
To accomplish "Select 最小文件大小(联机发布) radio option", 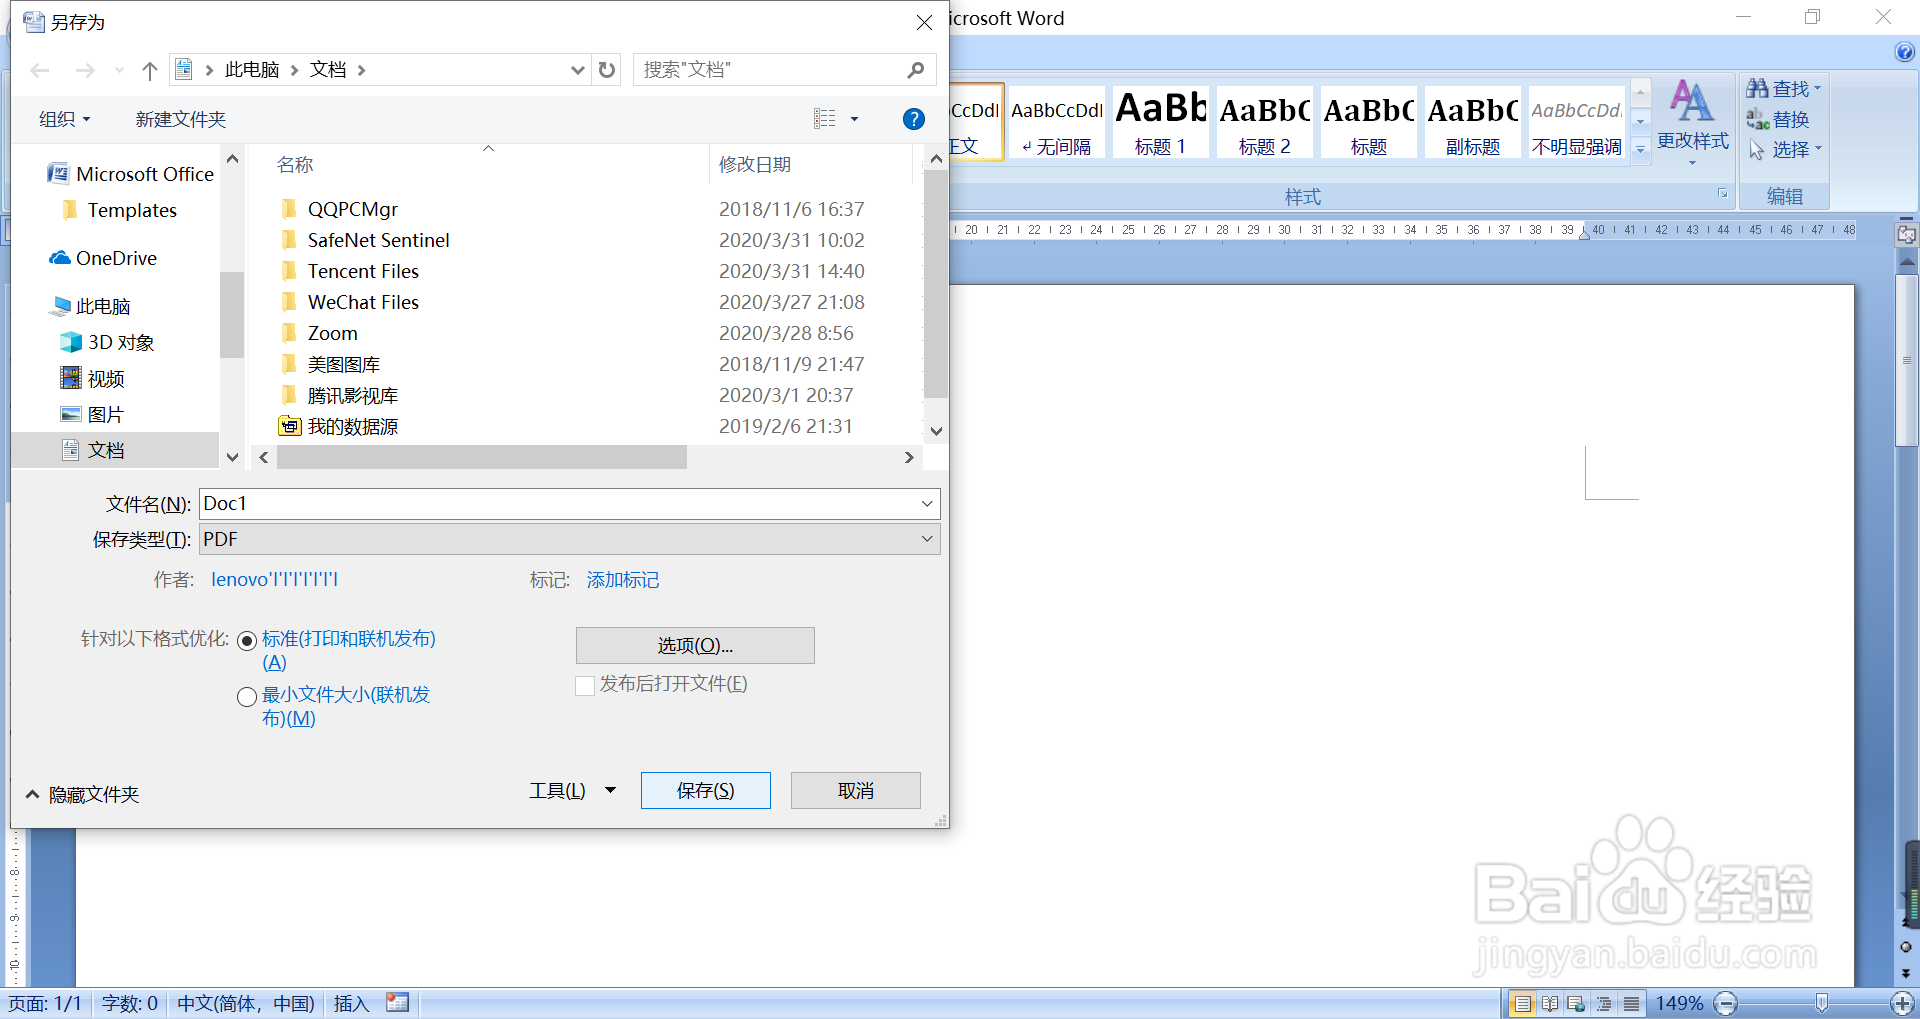I will point(247,697).
